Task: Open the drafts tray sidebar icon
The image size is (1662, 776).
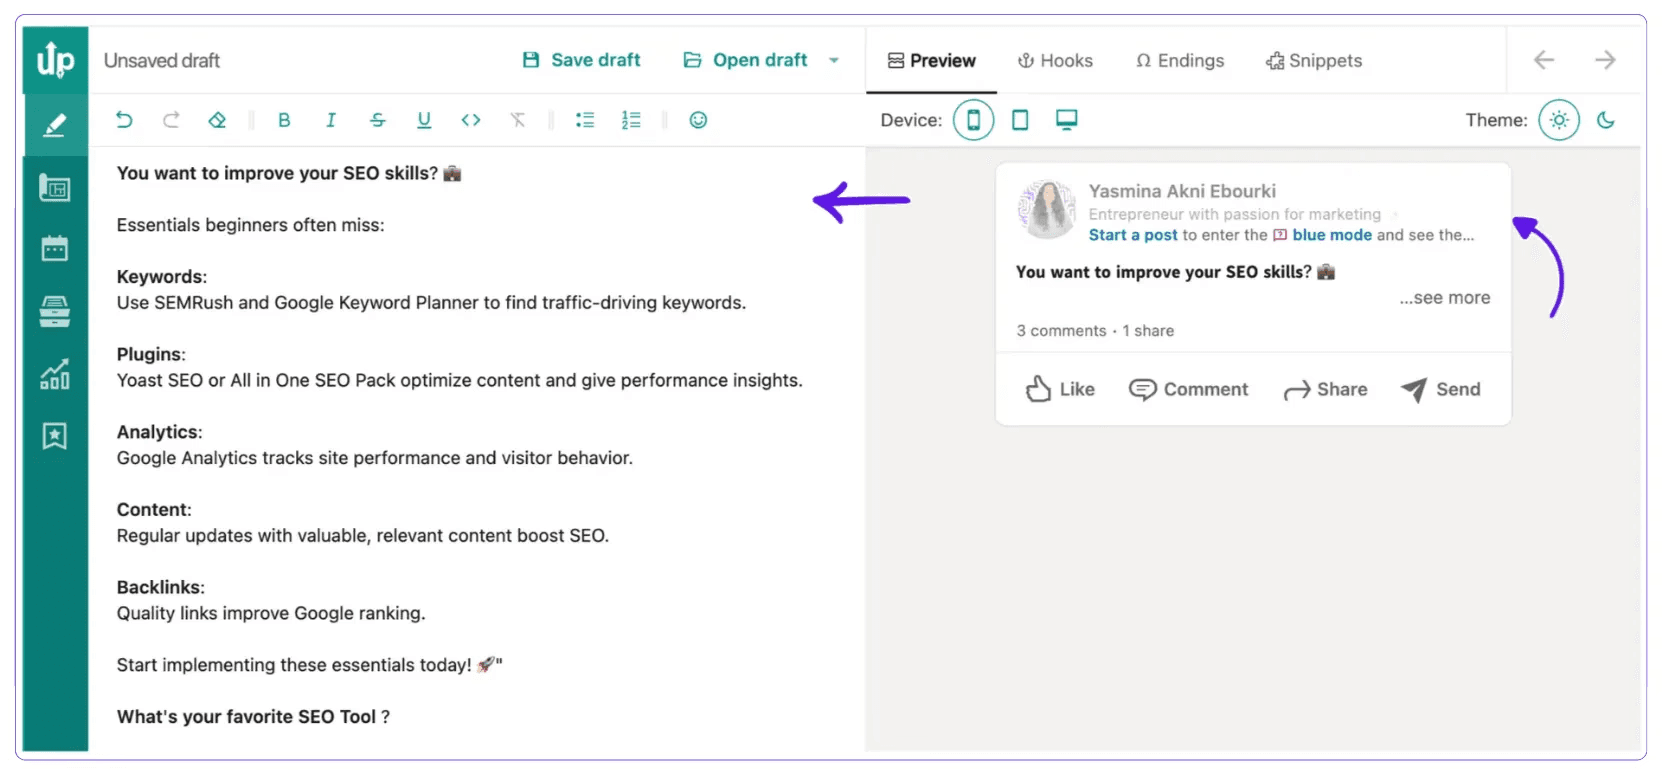Action: pos(55,312)
